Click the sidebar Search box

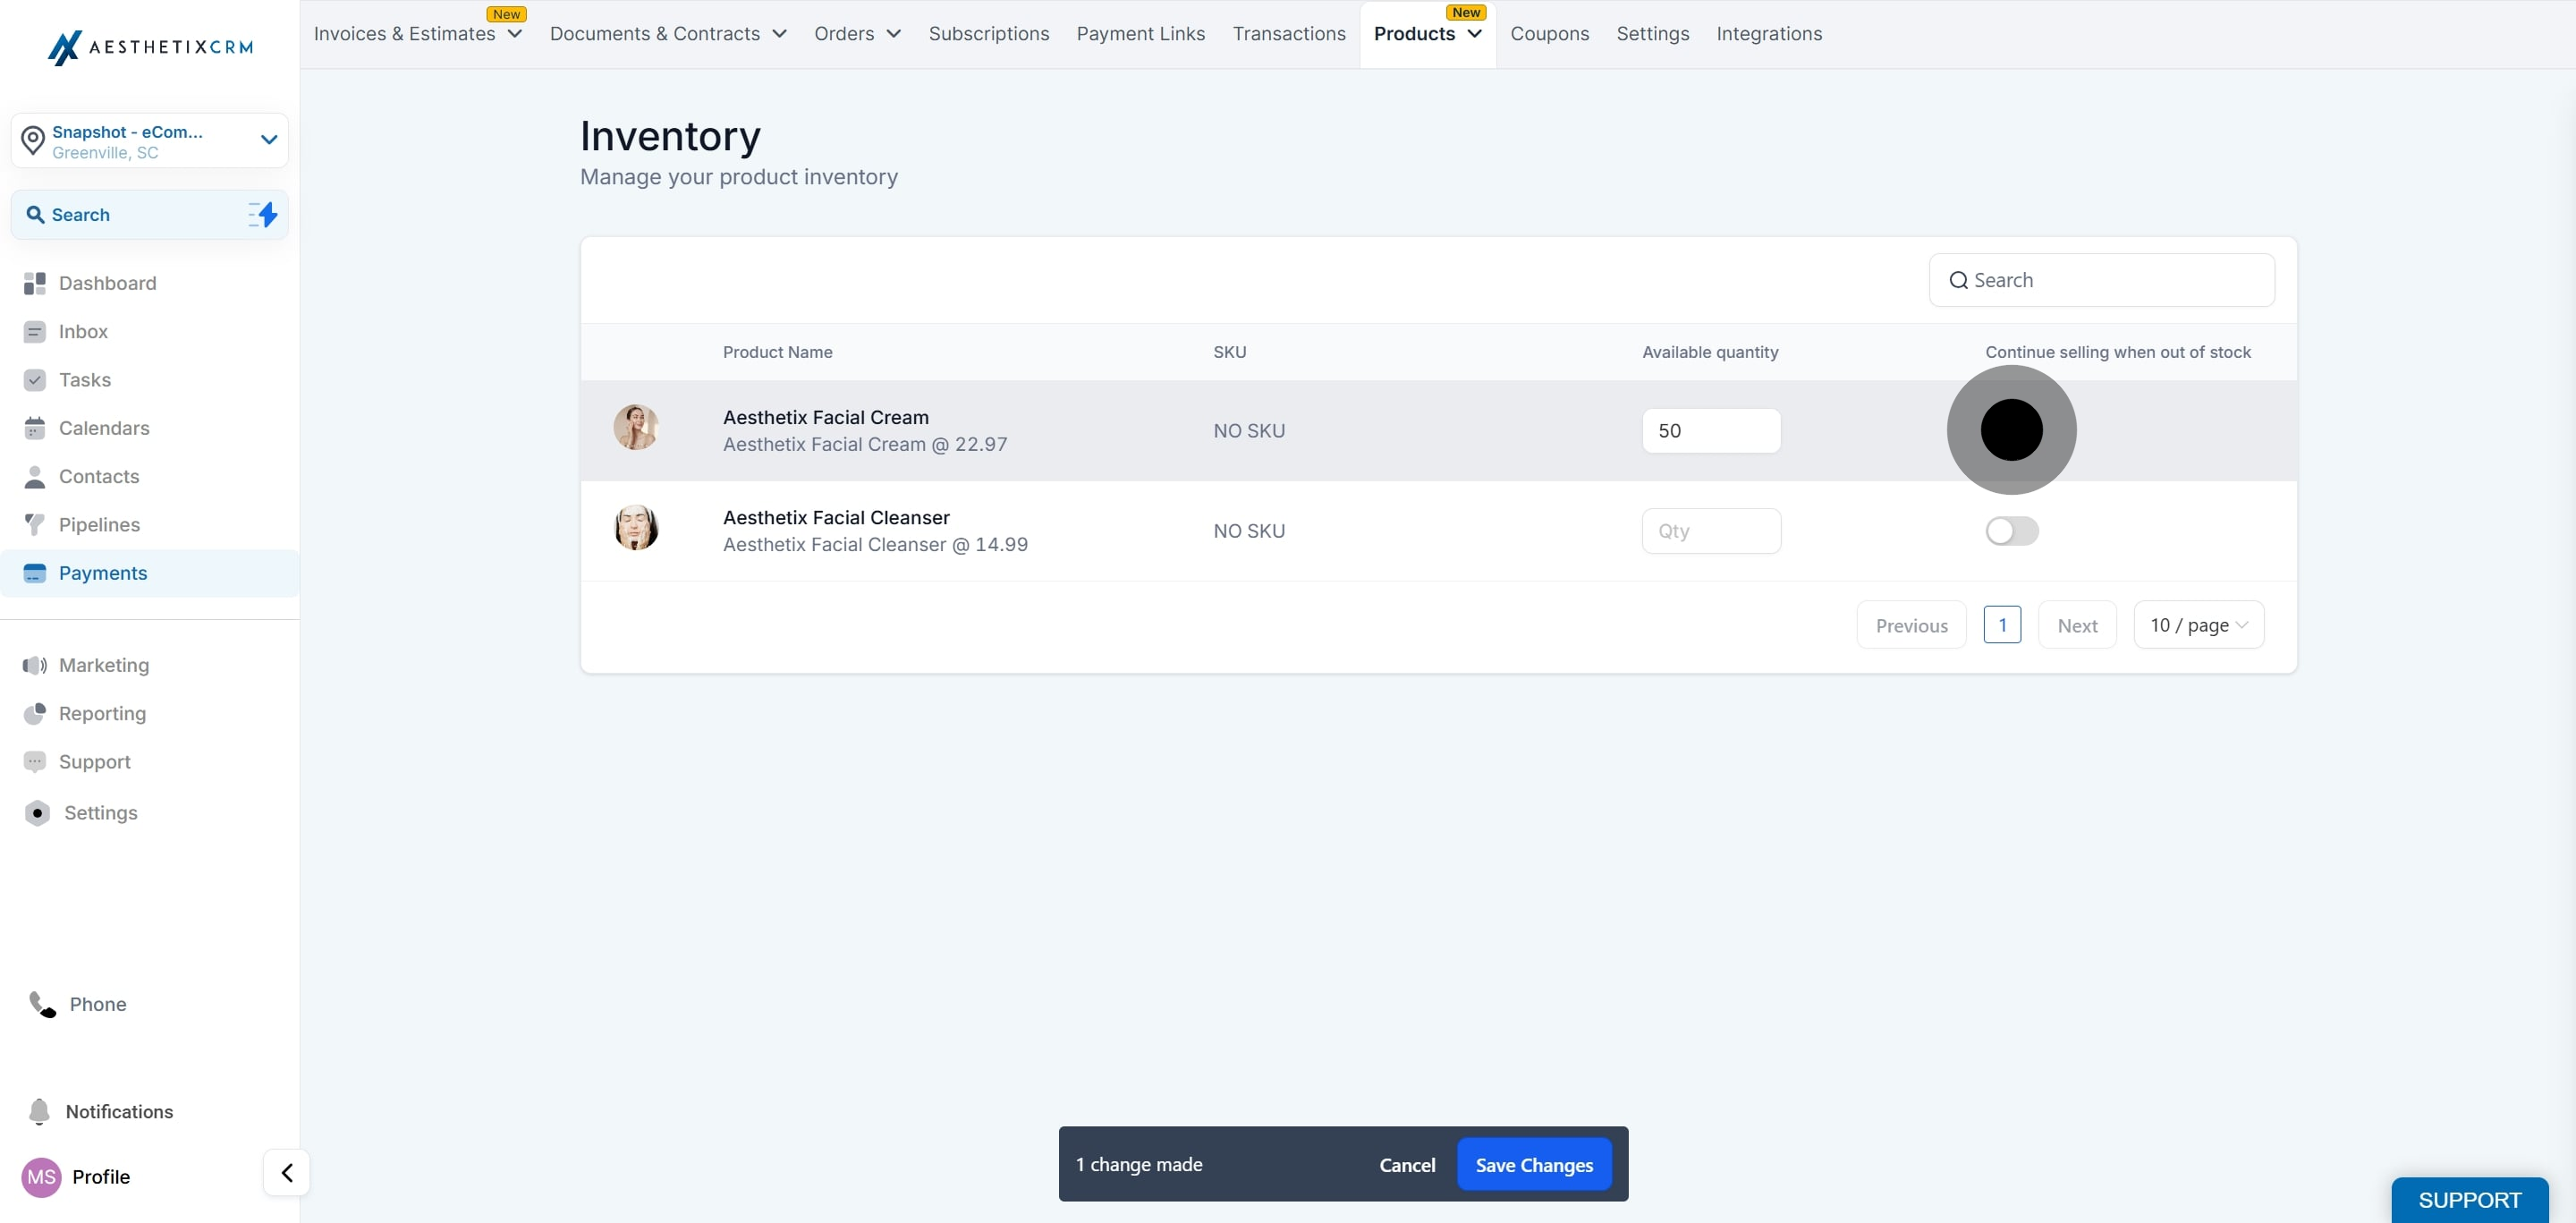[x=150, y=215]
